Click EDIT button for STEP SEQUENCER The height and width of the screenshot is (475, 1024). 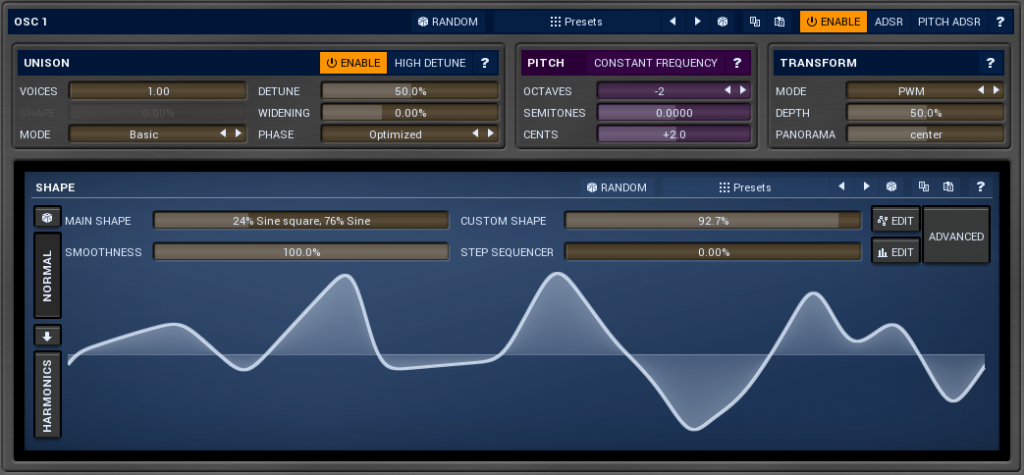pos(896,252)
